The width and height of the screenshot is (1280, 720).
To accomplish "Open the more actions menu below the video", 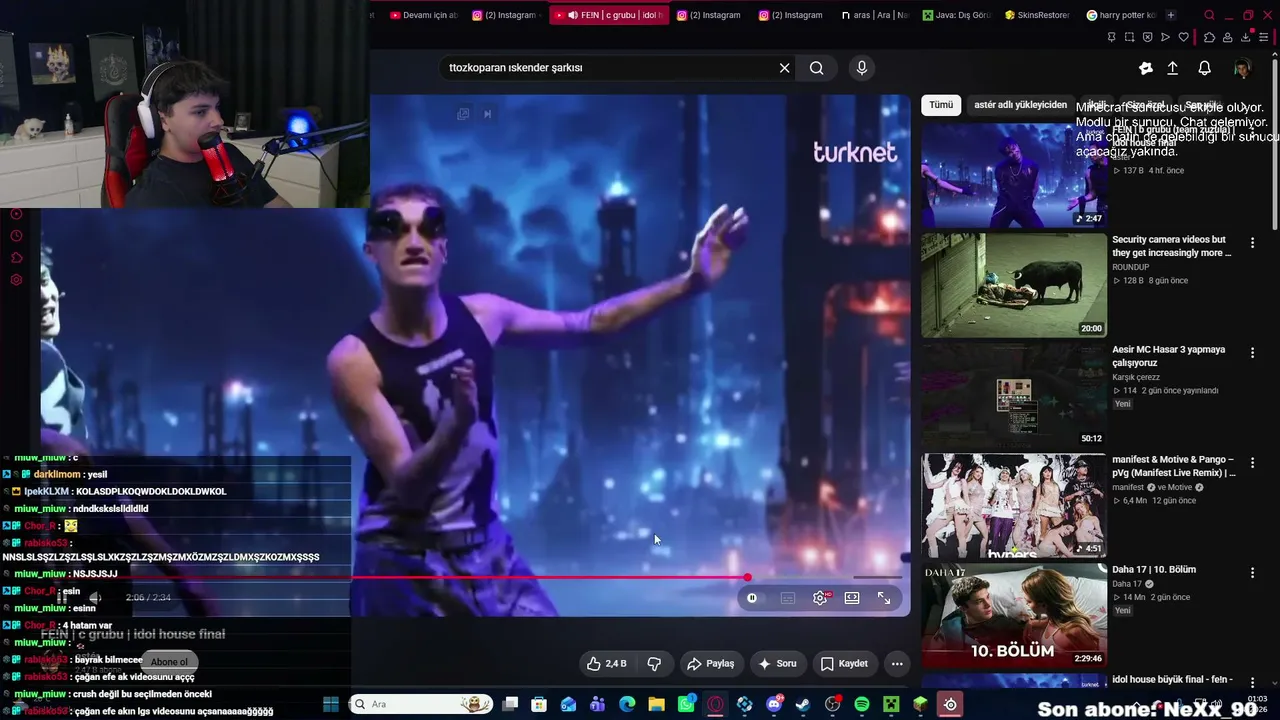I will 897,664.
